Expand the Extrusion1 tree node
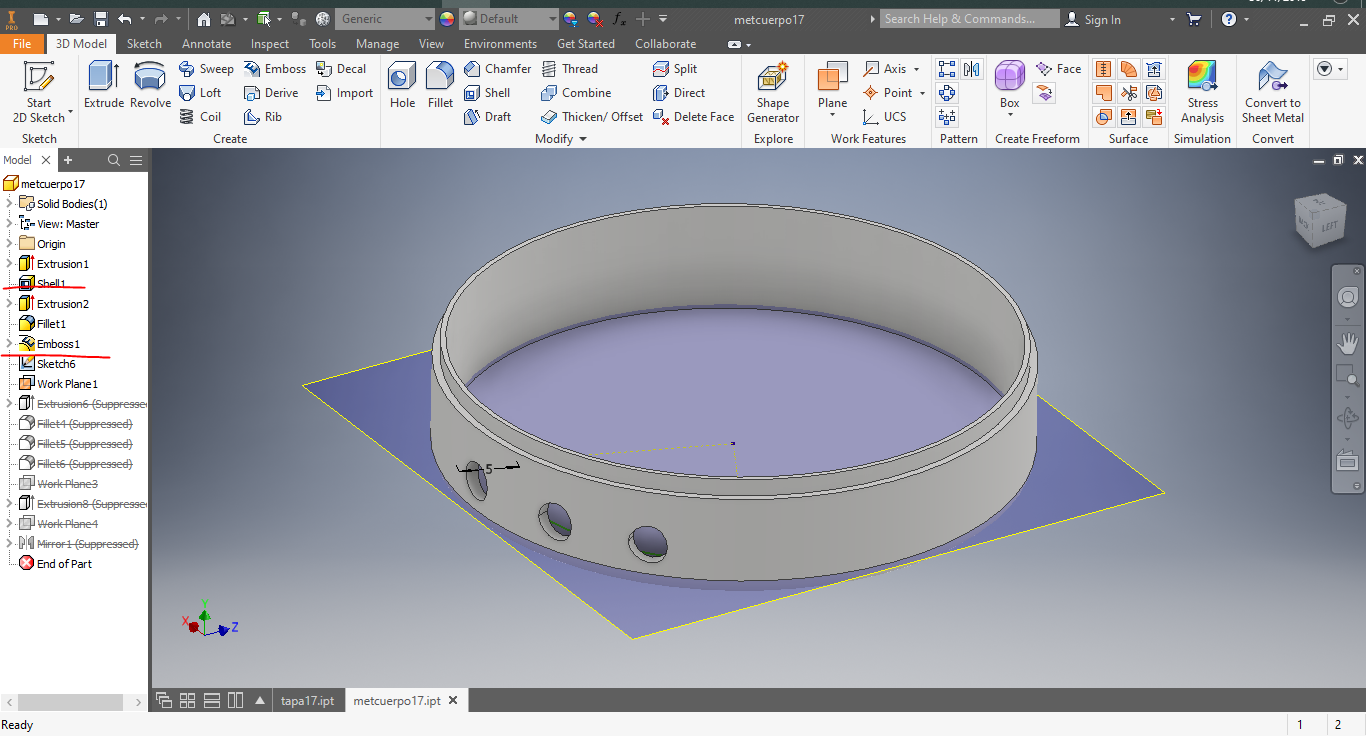The height and width of the screenshot is (736, 1366). click(9, 264)
